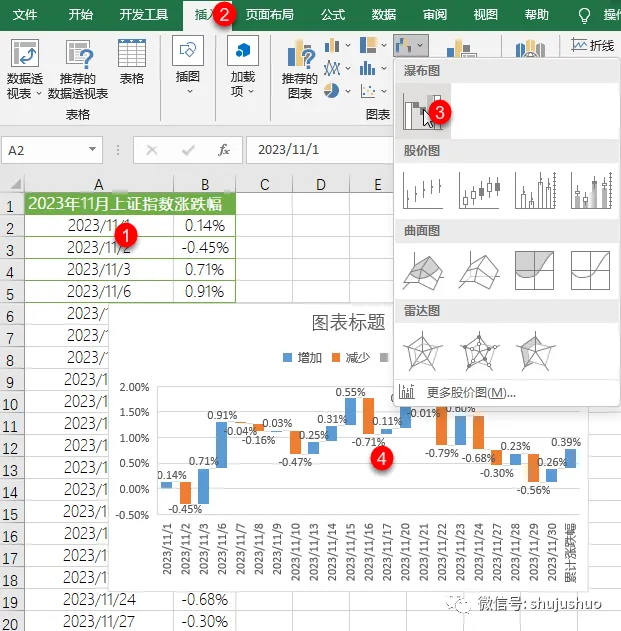This screenshot has width=621, height=631.
Task: Select column A header
Action: (x=99, y=184)
